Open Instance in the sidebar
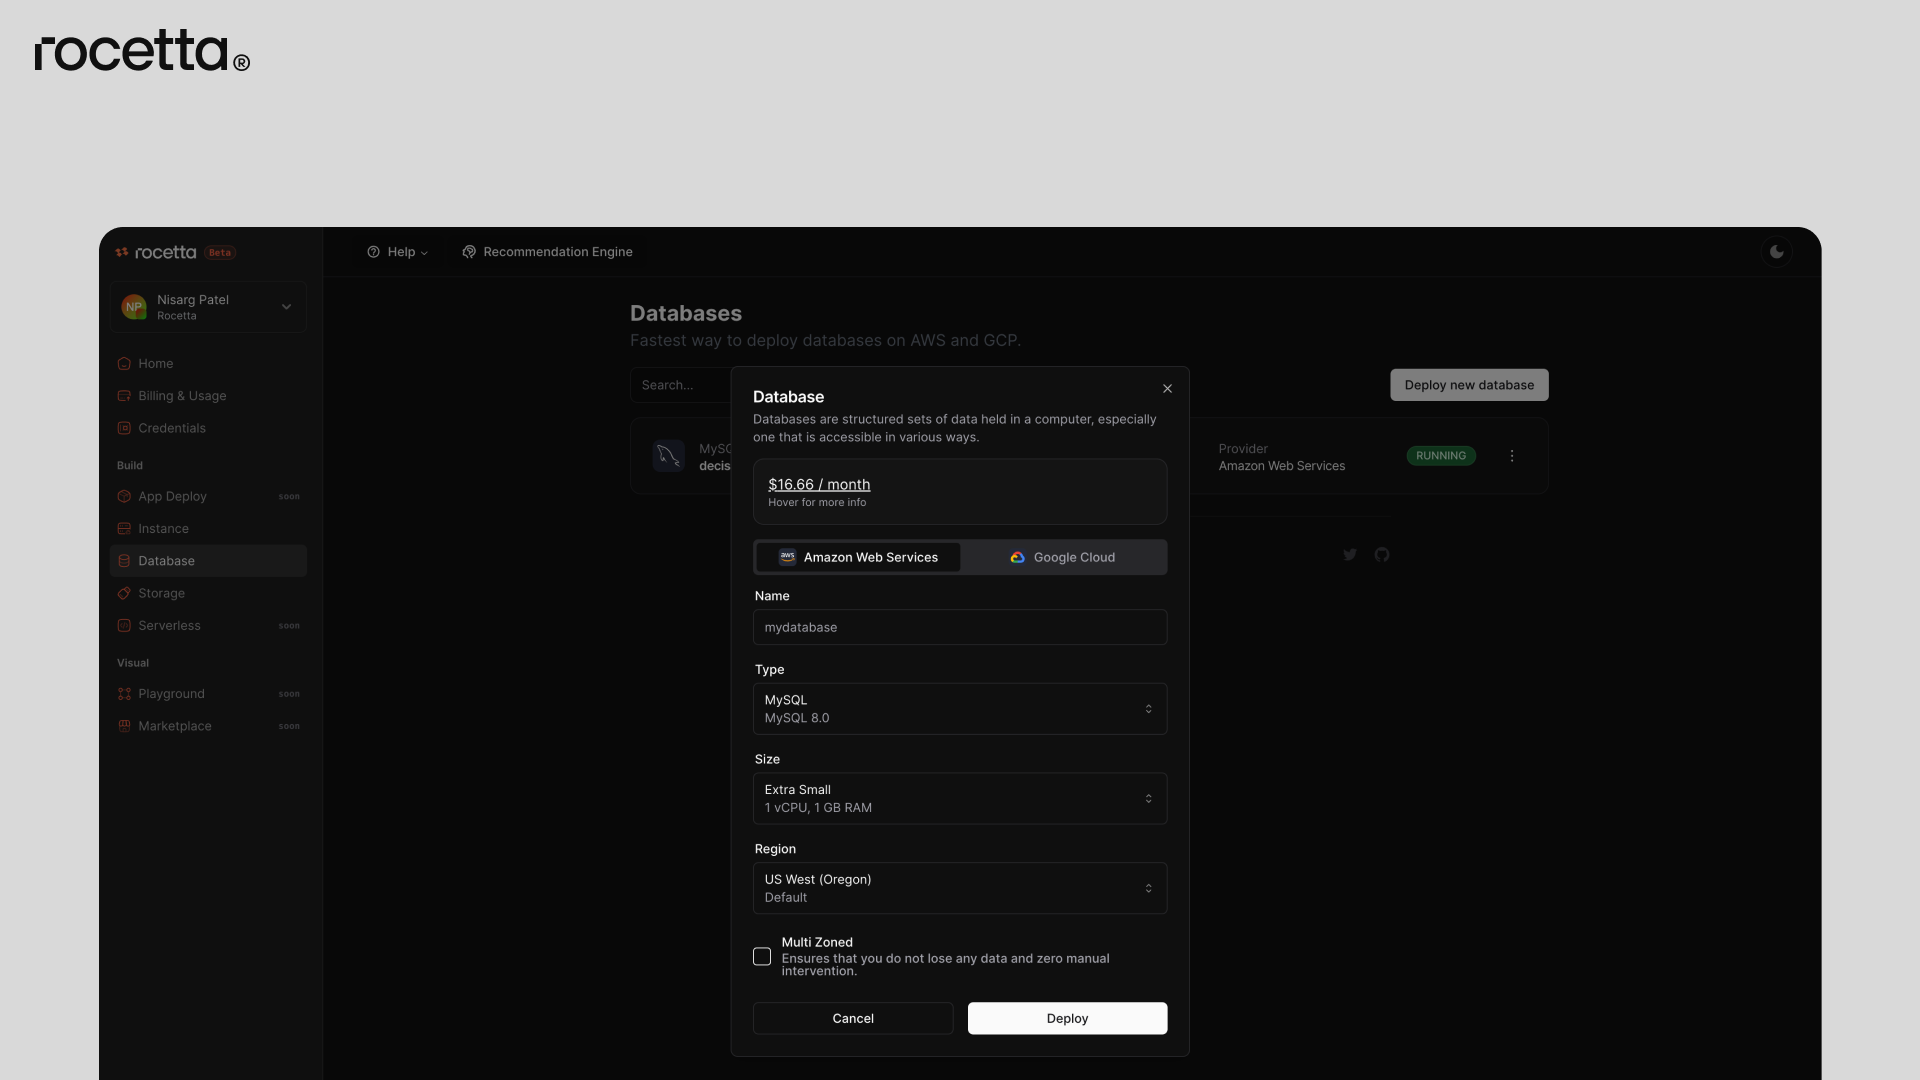 pyautogui.click(x=208, y=529)
